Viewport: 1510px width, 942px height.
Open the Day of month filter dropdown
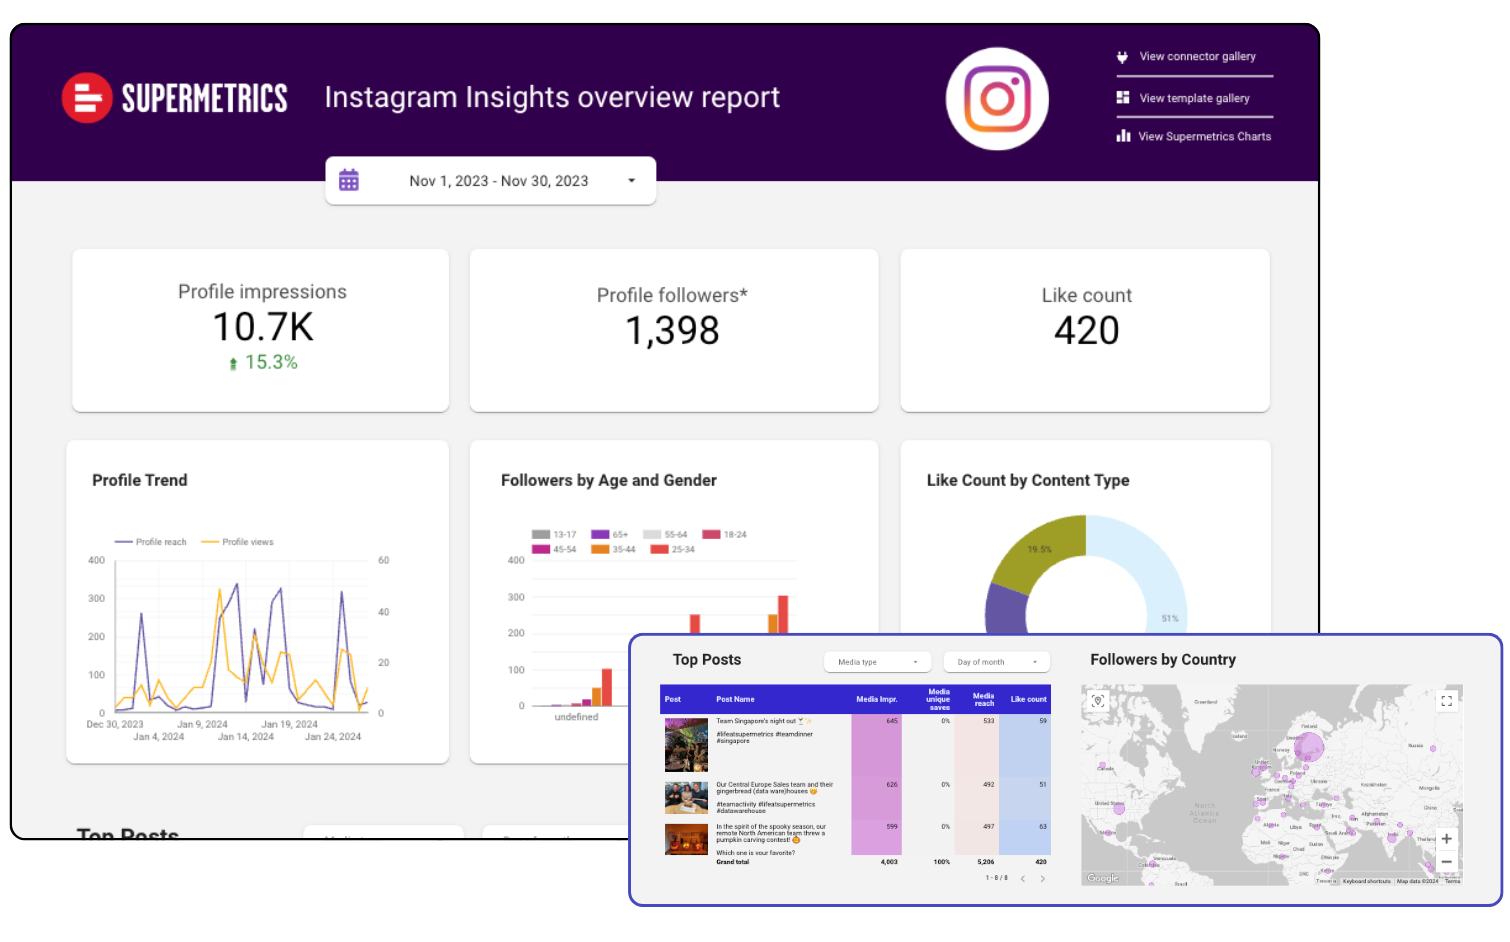[x=996, y=662]
